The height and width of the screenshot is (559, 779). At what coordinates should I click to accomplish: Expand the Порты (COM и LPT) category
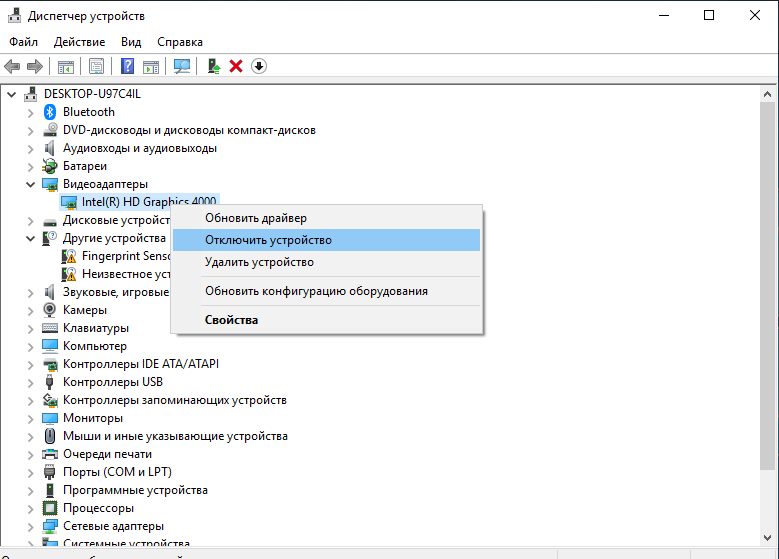point(30,472)
